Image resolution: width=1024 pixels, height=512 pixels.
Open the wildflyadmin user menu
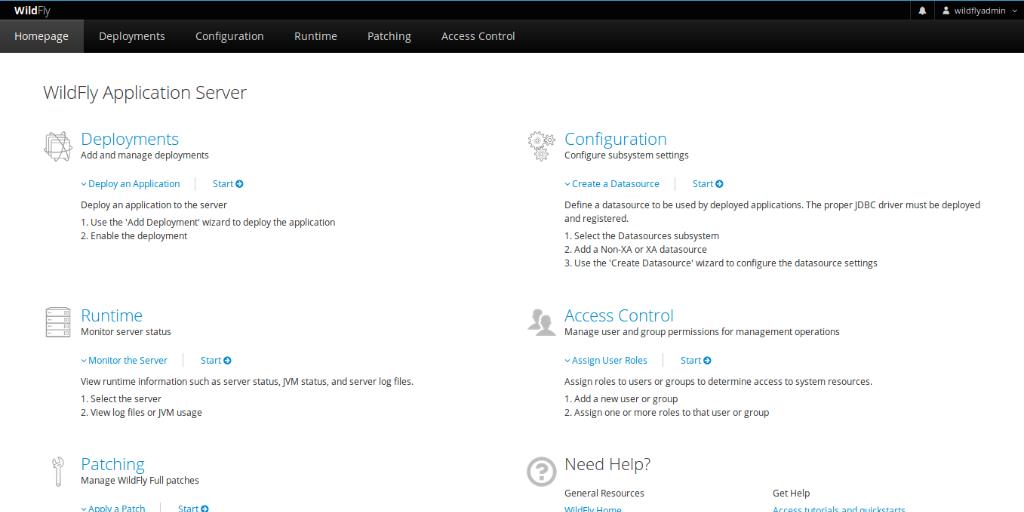coord(979,10)
